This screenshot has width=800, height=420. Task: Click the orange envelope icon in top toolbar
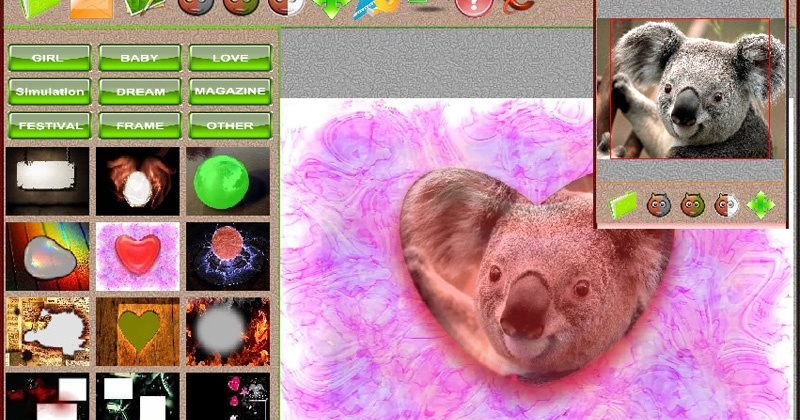click(91, 8)
